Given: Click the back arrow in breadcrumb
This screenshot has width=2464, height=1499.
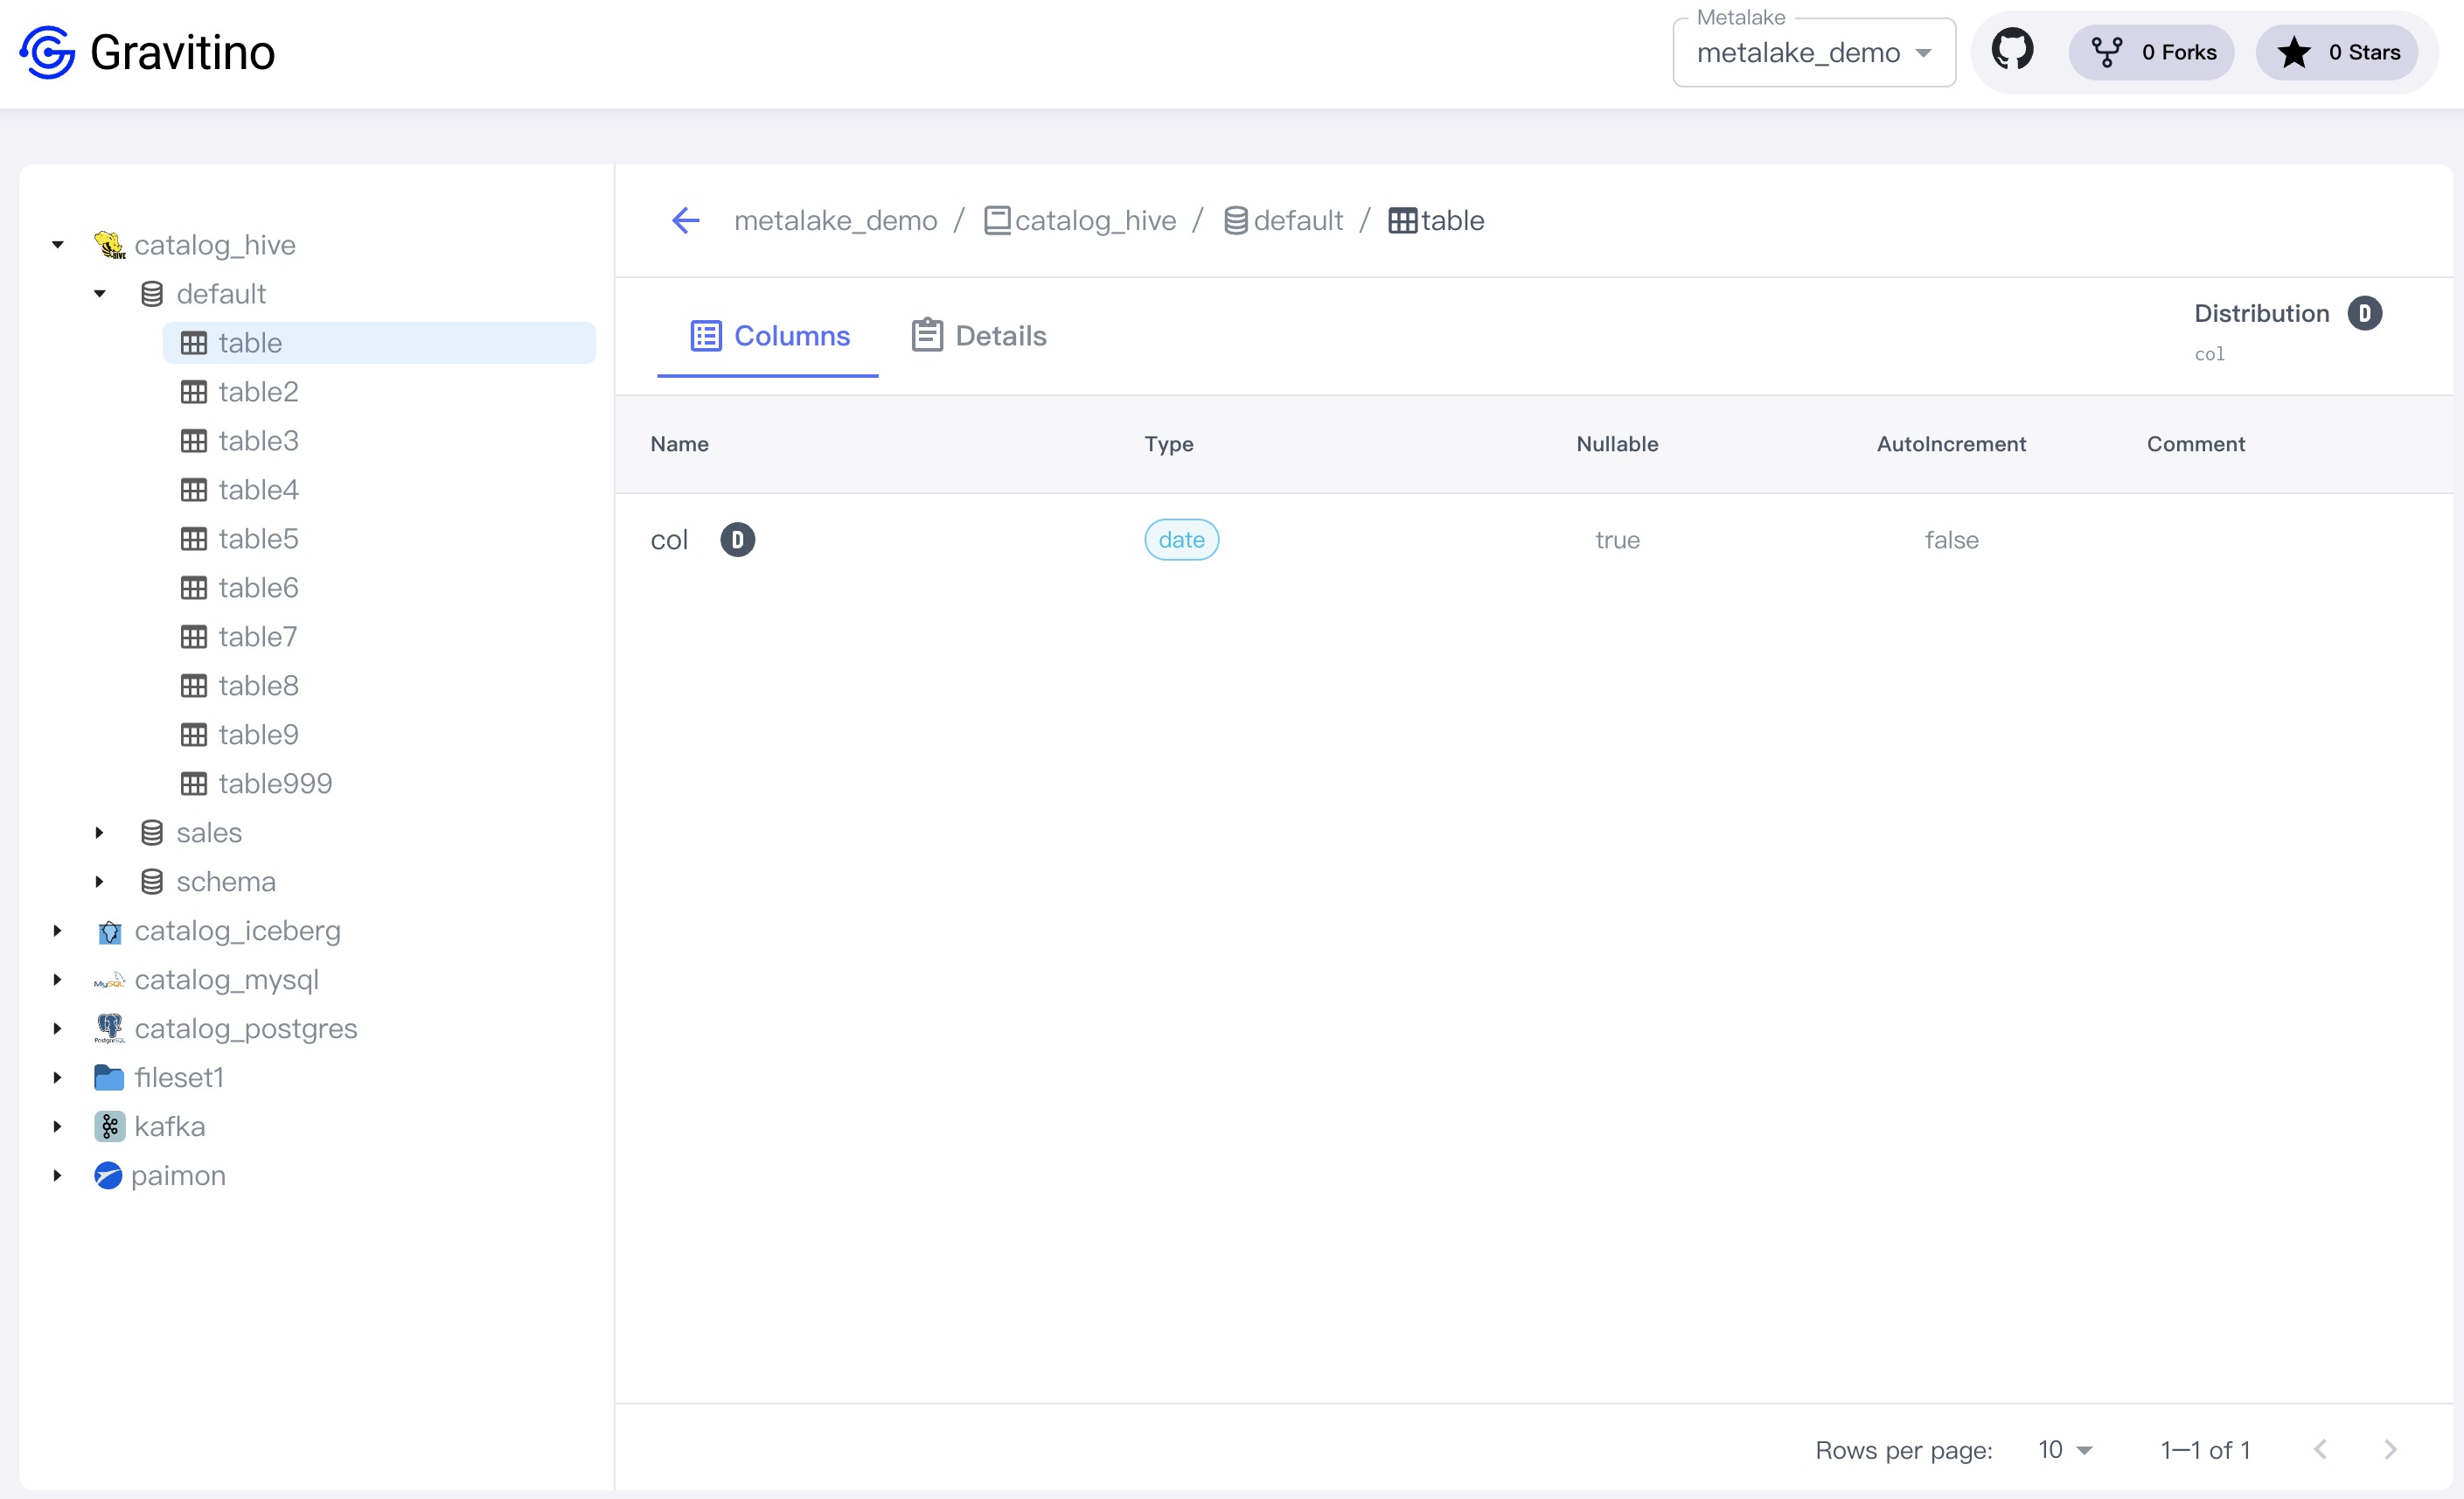Looking at the screenshot, I should coord(686,220).
